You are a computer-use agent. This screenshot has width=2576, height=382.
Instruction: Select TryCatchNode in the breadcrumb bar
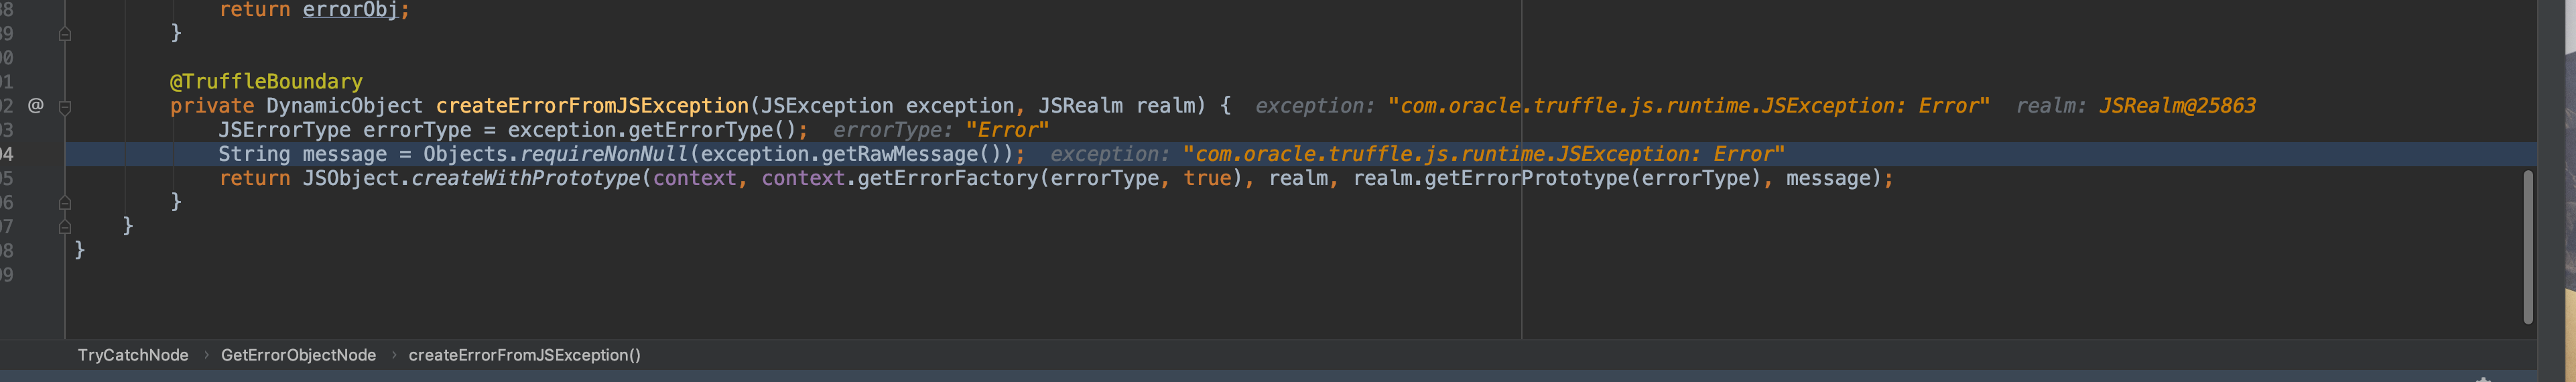[133, 355]
